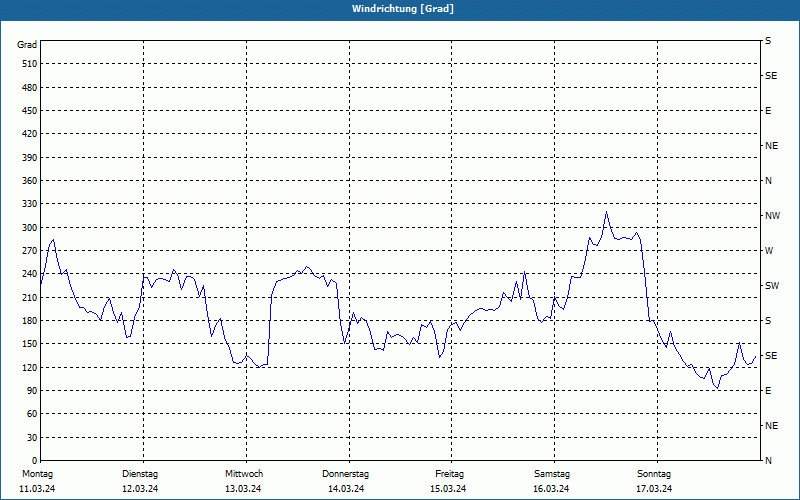Click the 330 value on the y-axis

click(x=30, y=204)
